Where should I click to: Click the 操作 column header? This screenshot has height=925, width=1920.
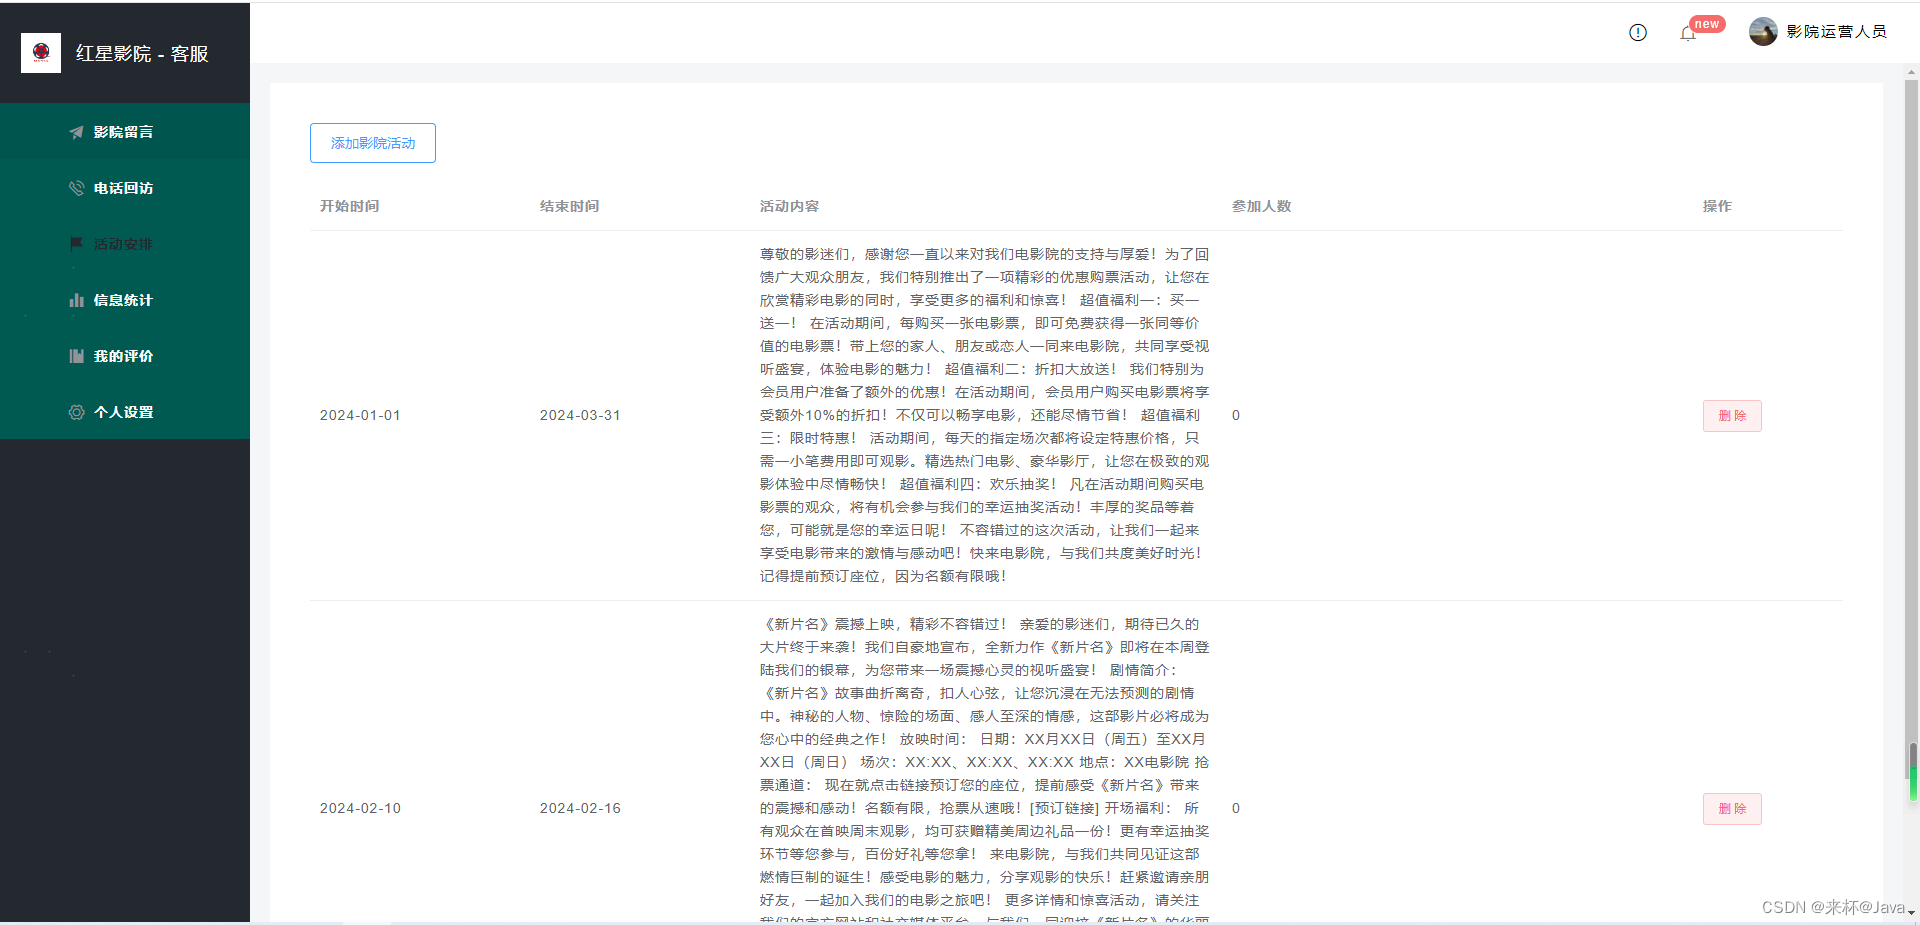click(x=1717, y=206)
